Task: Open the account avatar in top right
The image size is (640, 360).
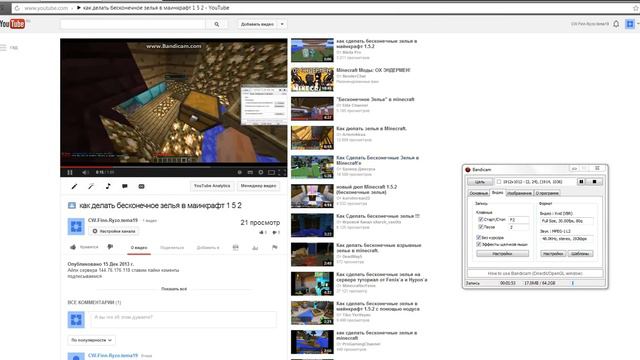Action: point(630,24)
